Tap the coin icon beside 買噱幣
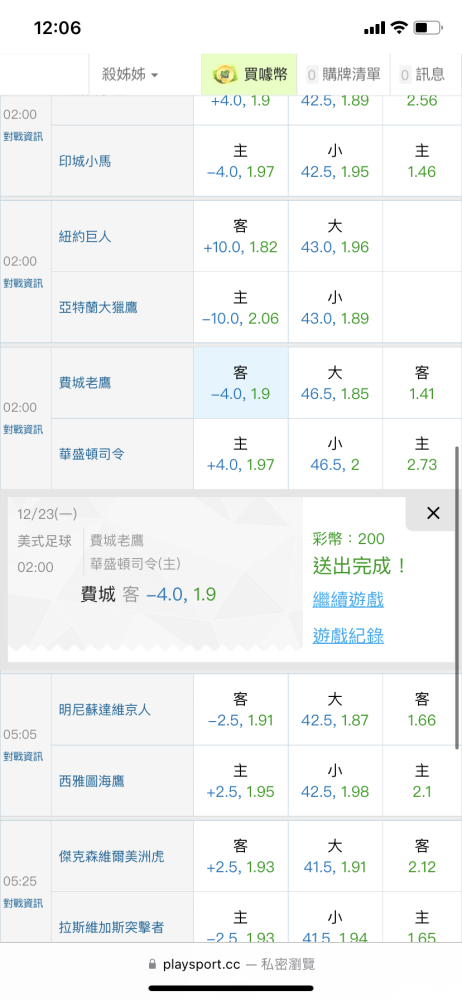The image size is (462, 1000). (x=225, y=75)
